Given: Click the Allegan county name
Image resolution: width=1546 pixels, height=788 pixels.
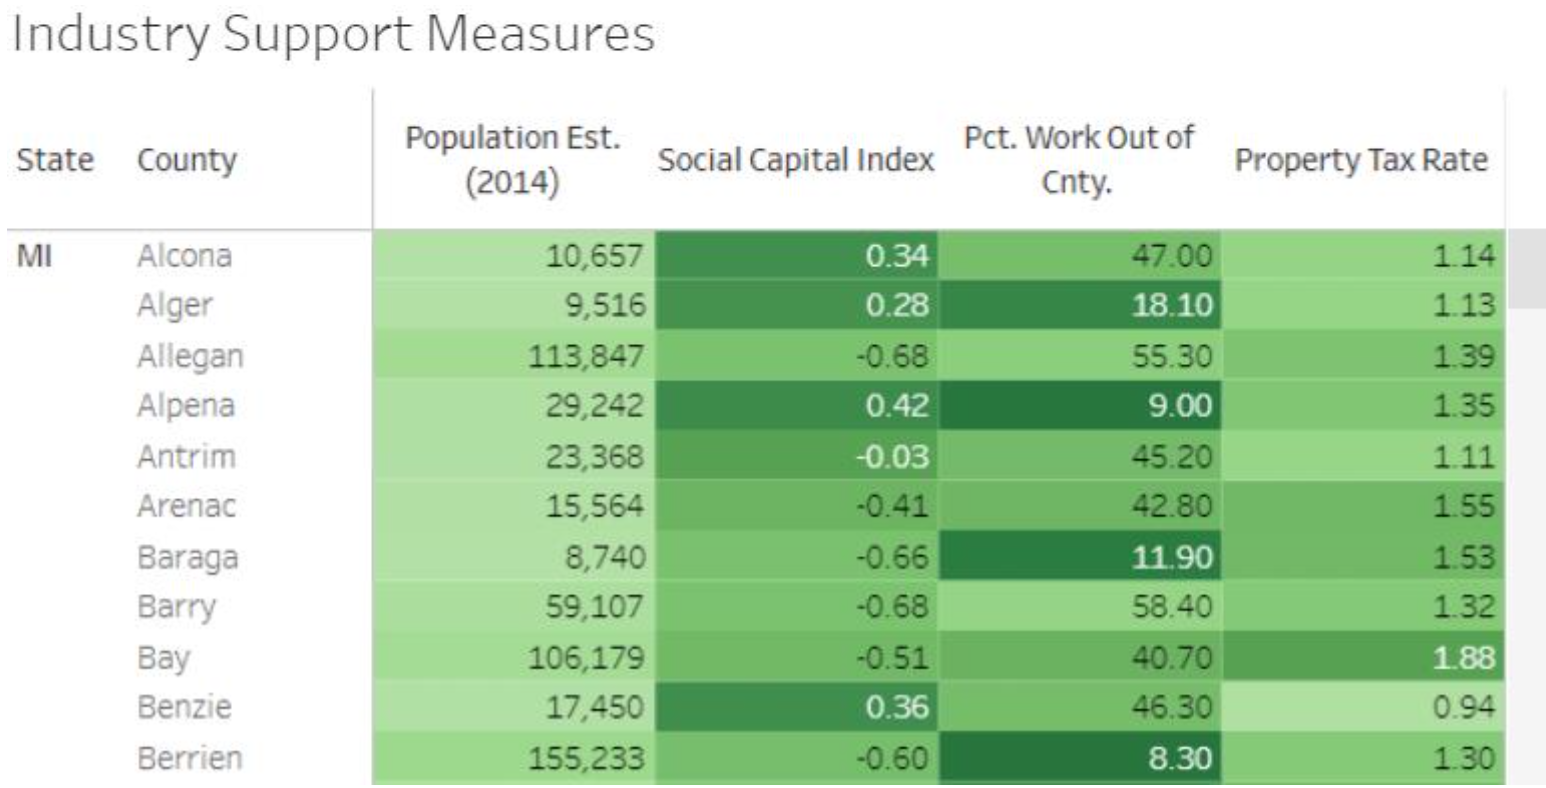Looking at the screenshot, I should pyautogui.click(x=190, y=356).
